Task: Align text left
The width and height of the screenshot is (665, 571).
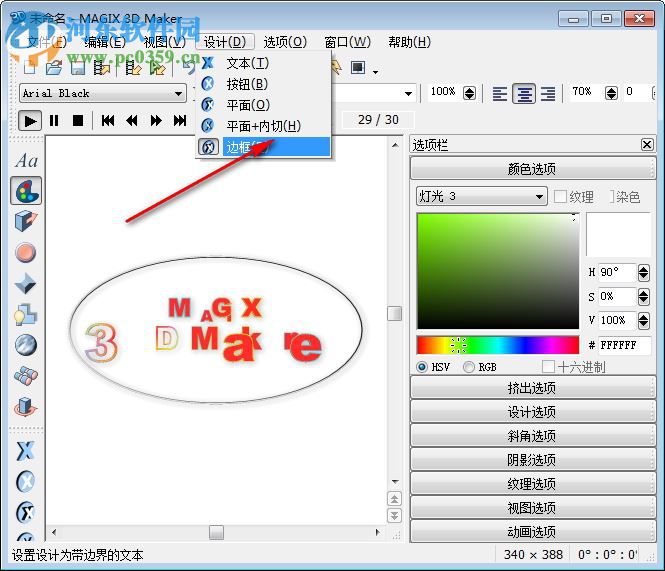Action: [x=500, y=93]
